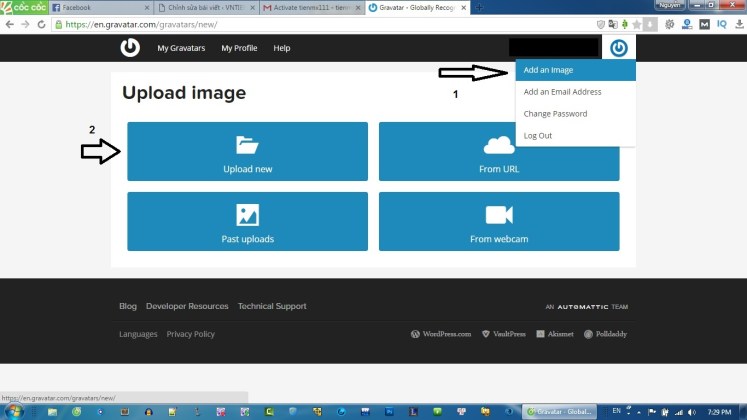
Task: Bookmark page with the star icon
Action: tap(636, 24)
